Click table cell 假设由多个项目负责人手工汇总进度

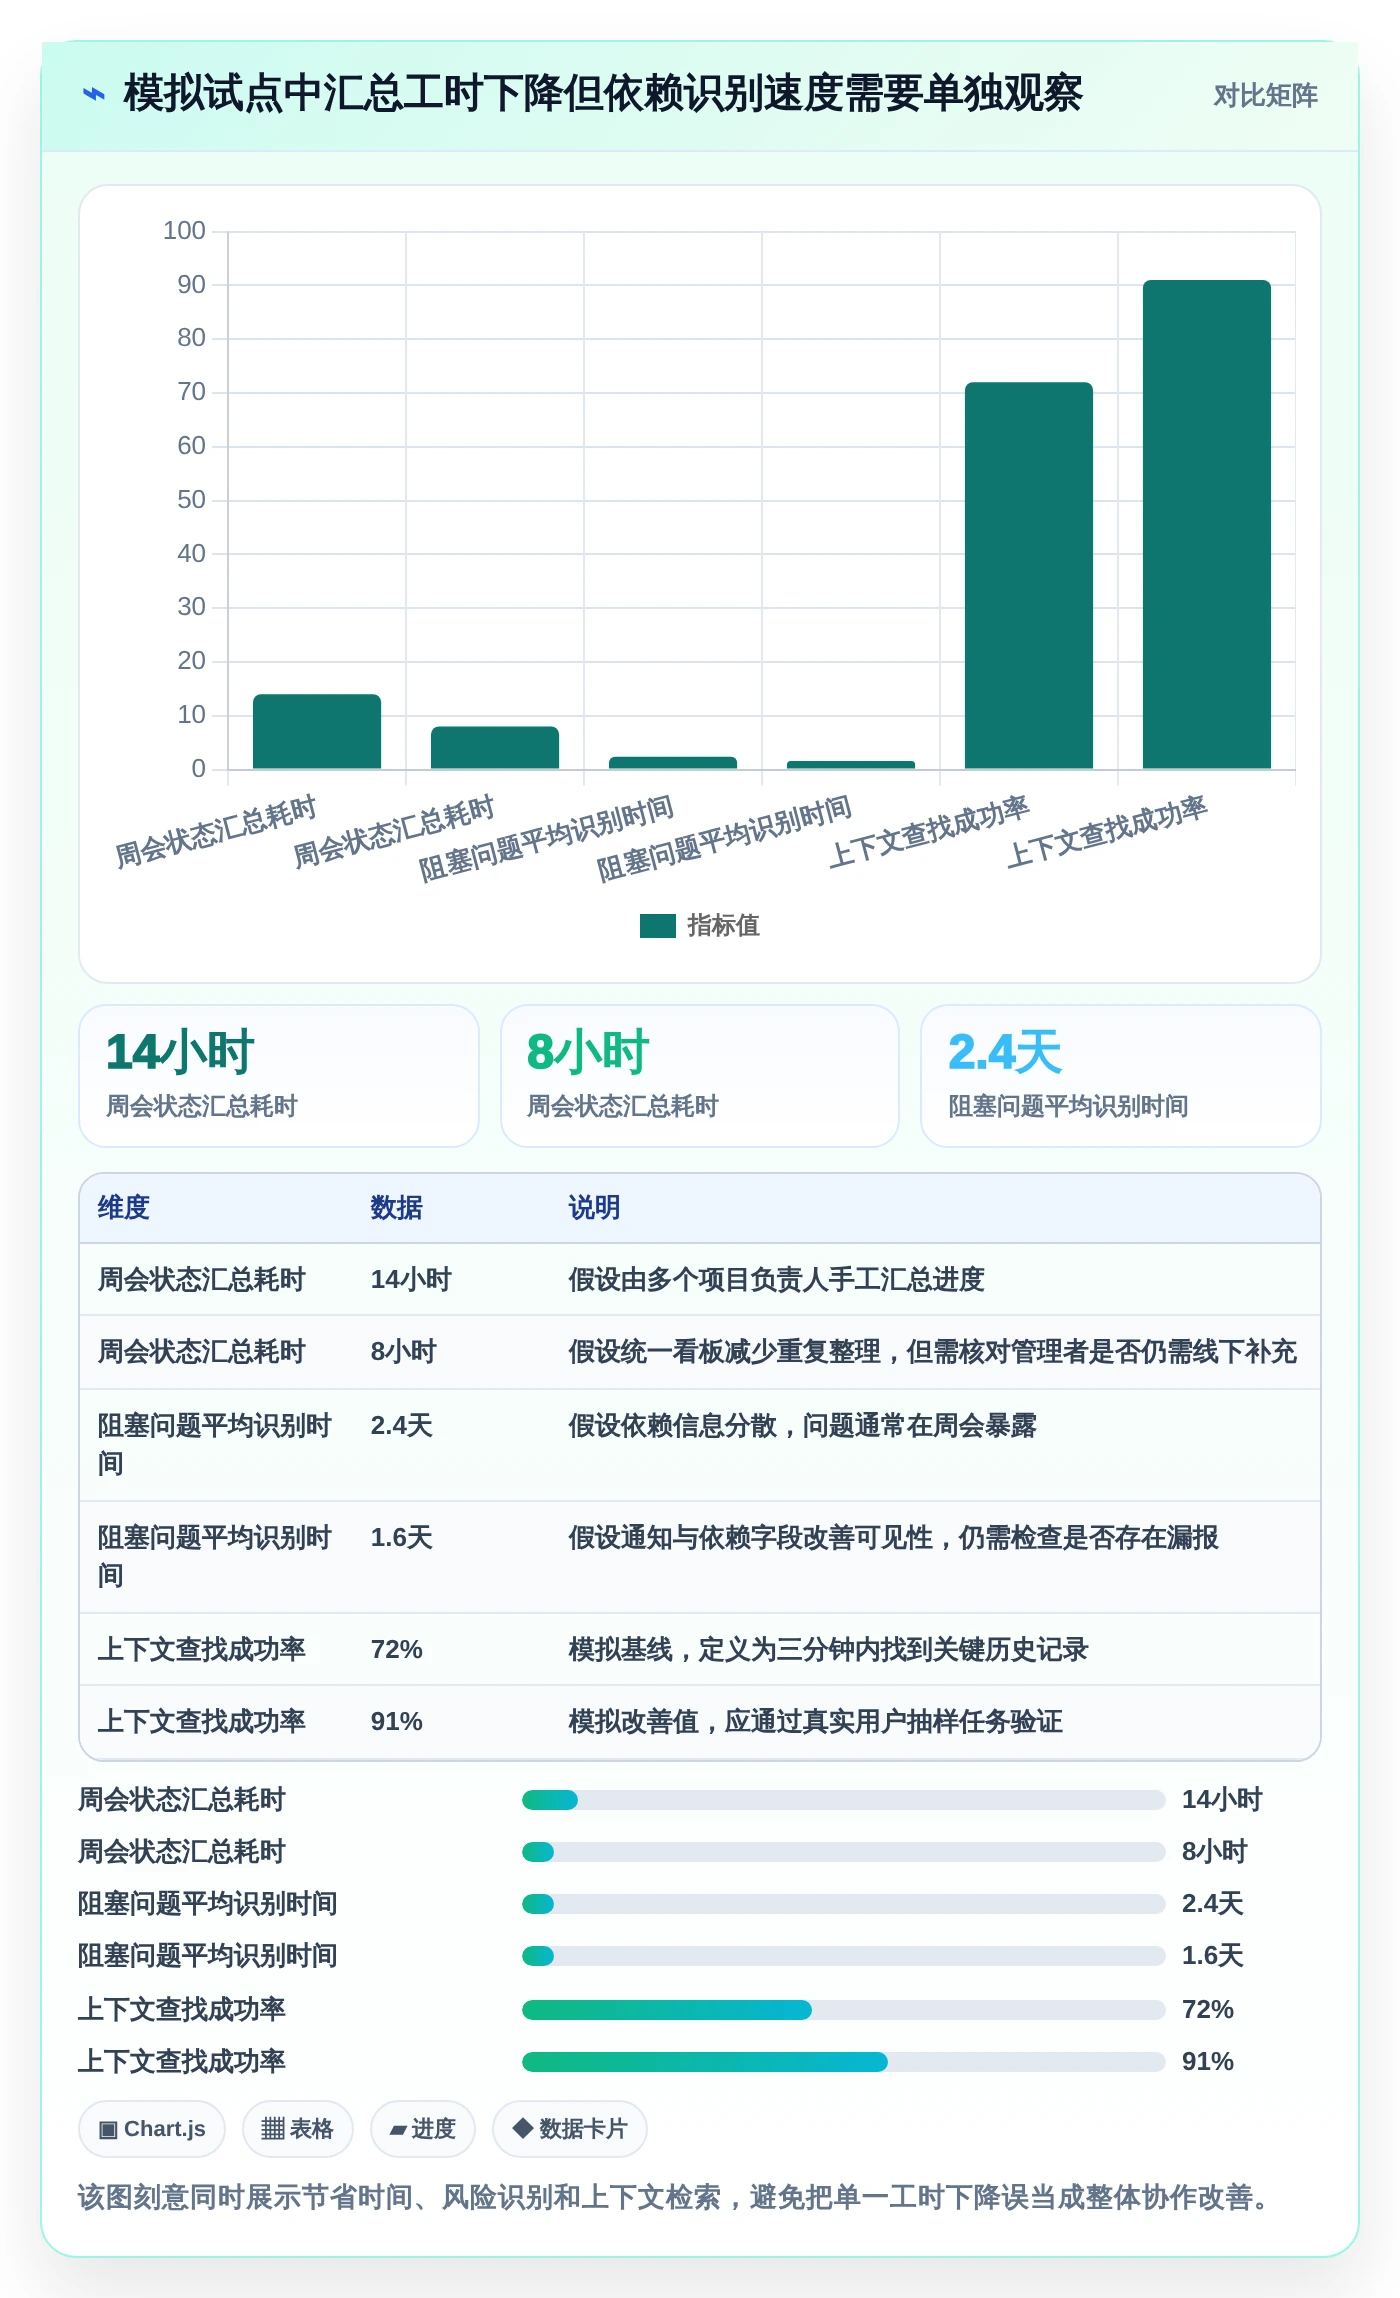point(777,1280)
